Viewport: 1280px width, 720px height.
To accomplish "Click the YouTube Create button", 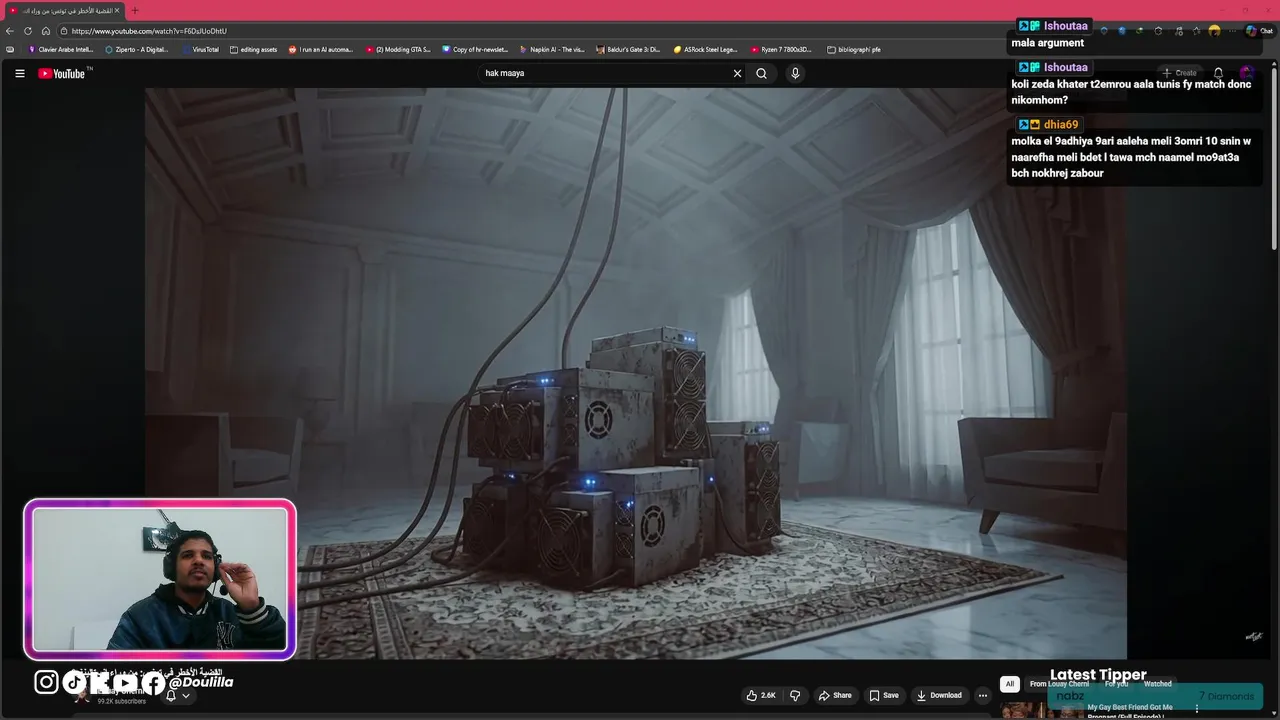I will click(1179, 73).
